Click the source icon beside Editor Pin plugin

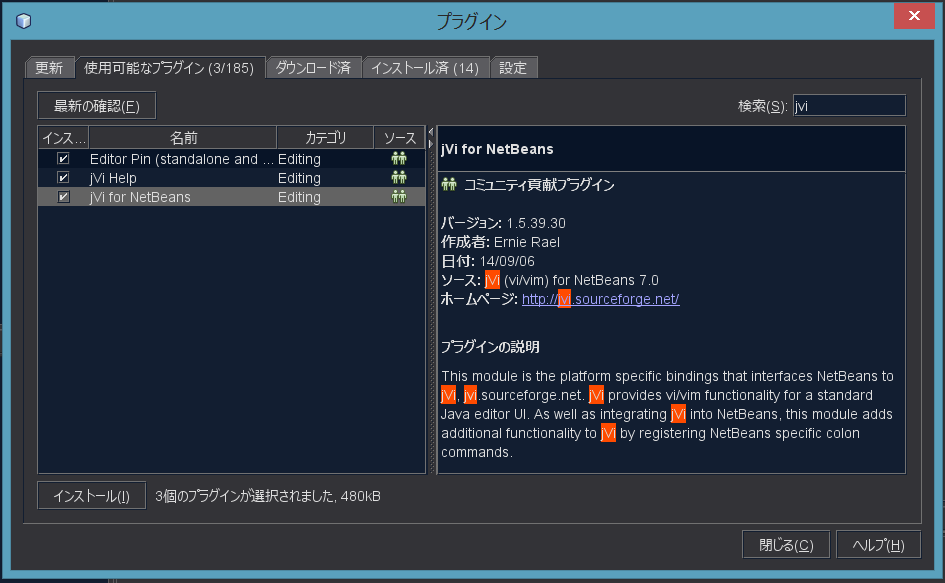pyautogui.click(x=399, y=159)
